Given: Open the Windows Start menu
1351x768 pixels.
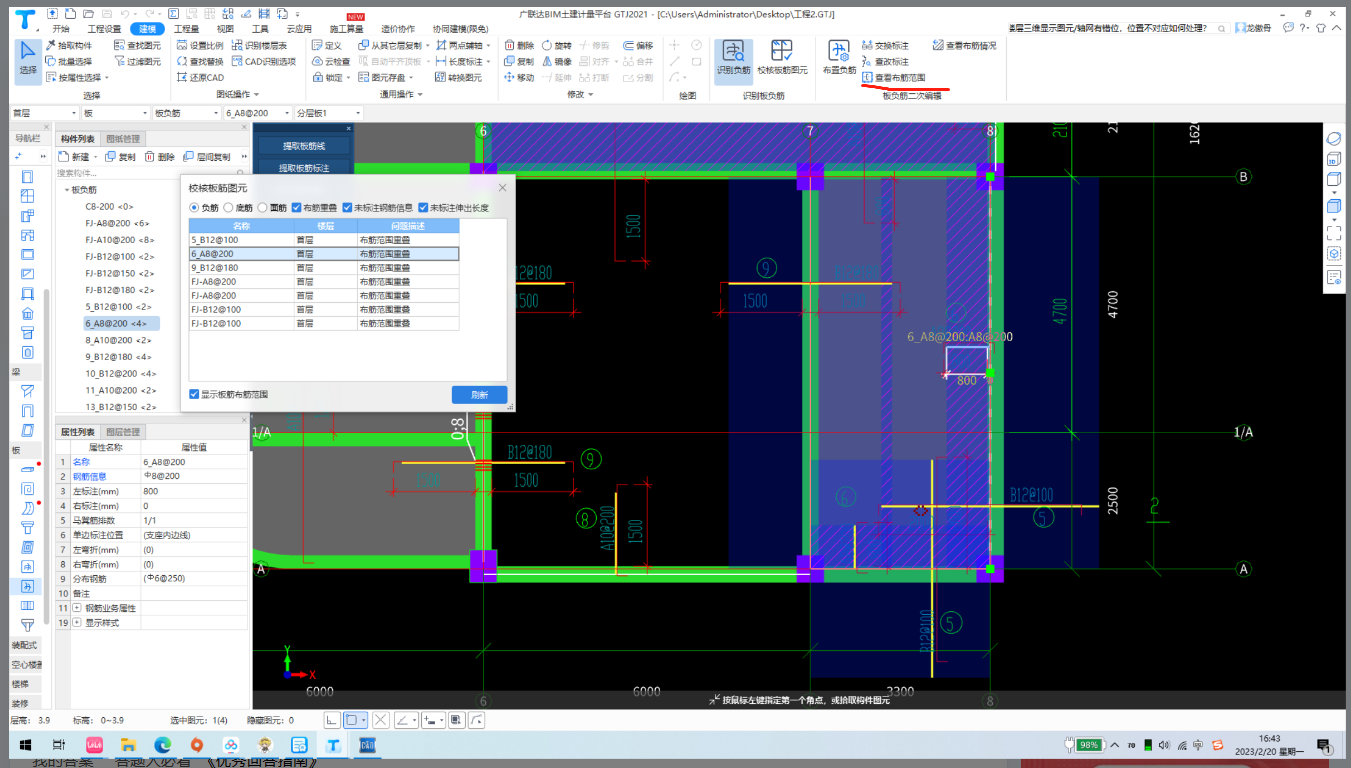Looking at the screenshot, I should (24, 745).
